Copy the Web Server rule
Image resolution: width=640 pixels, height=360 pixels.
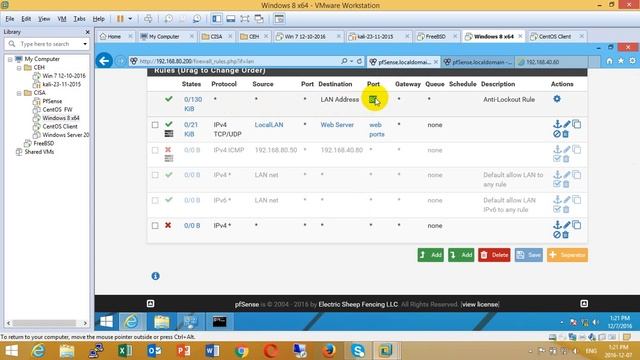[576, 124]
